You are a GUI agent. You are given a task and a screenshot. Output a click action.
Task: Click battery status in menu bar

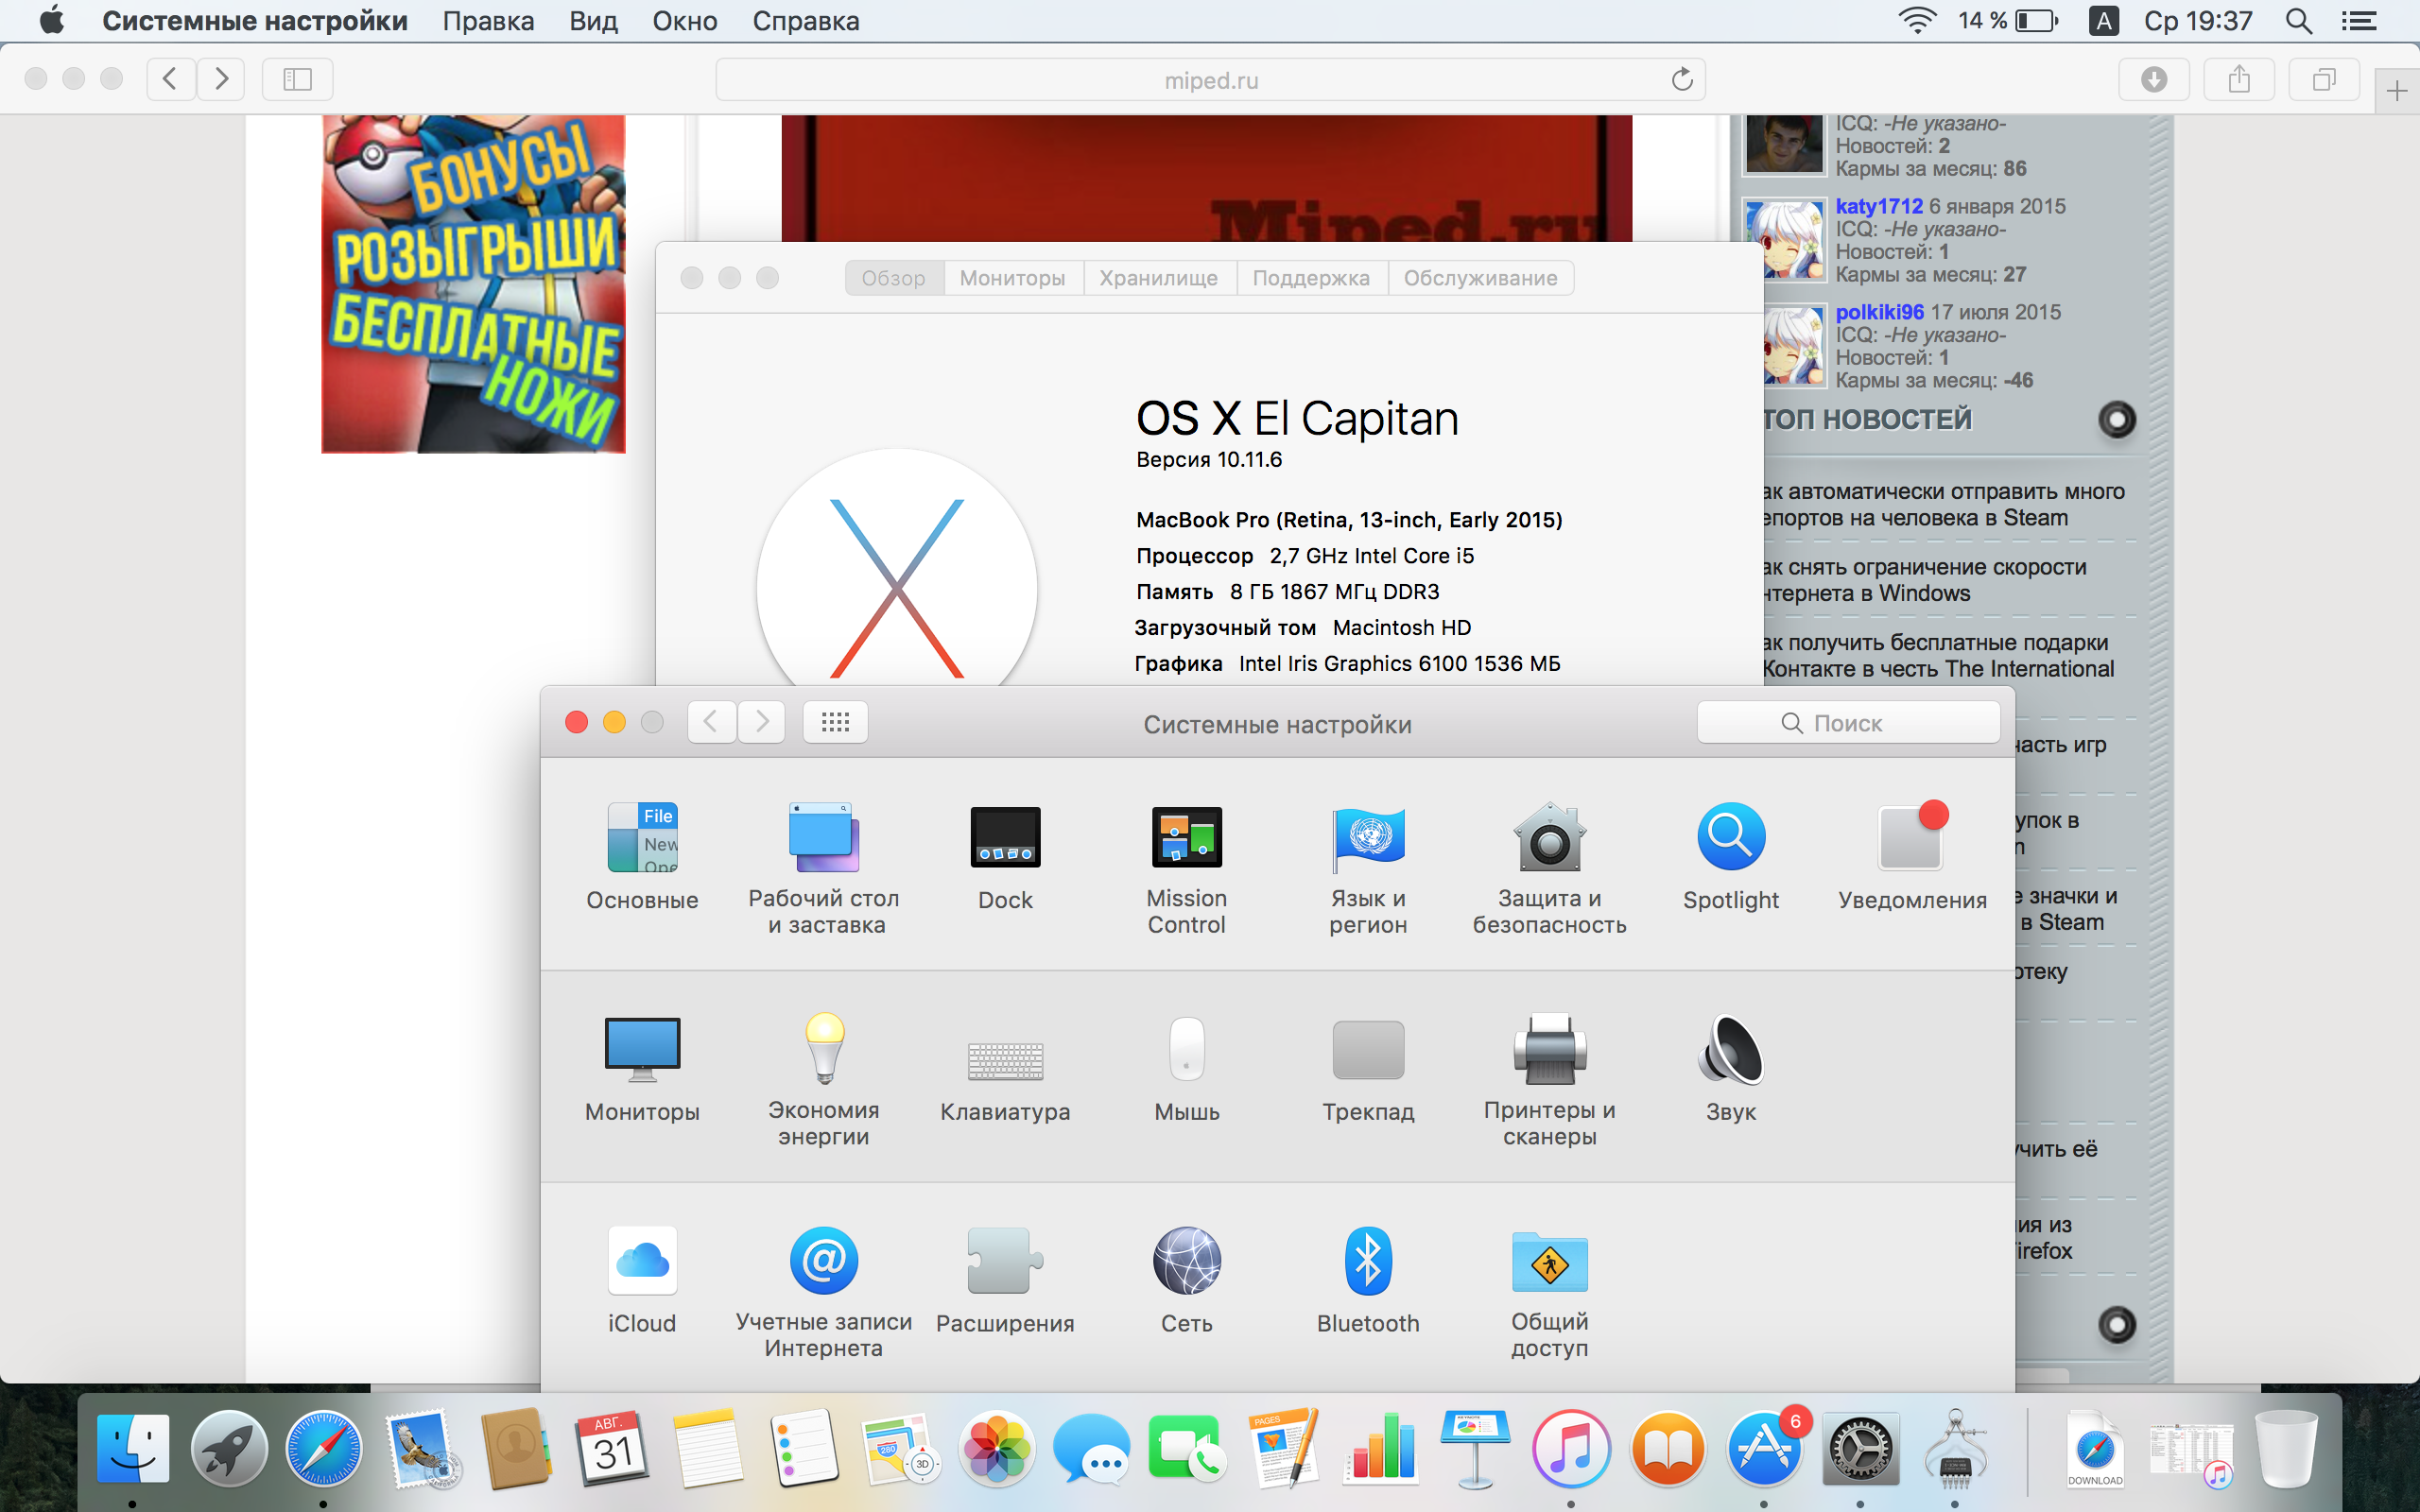[2008, 21]
